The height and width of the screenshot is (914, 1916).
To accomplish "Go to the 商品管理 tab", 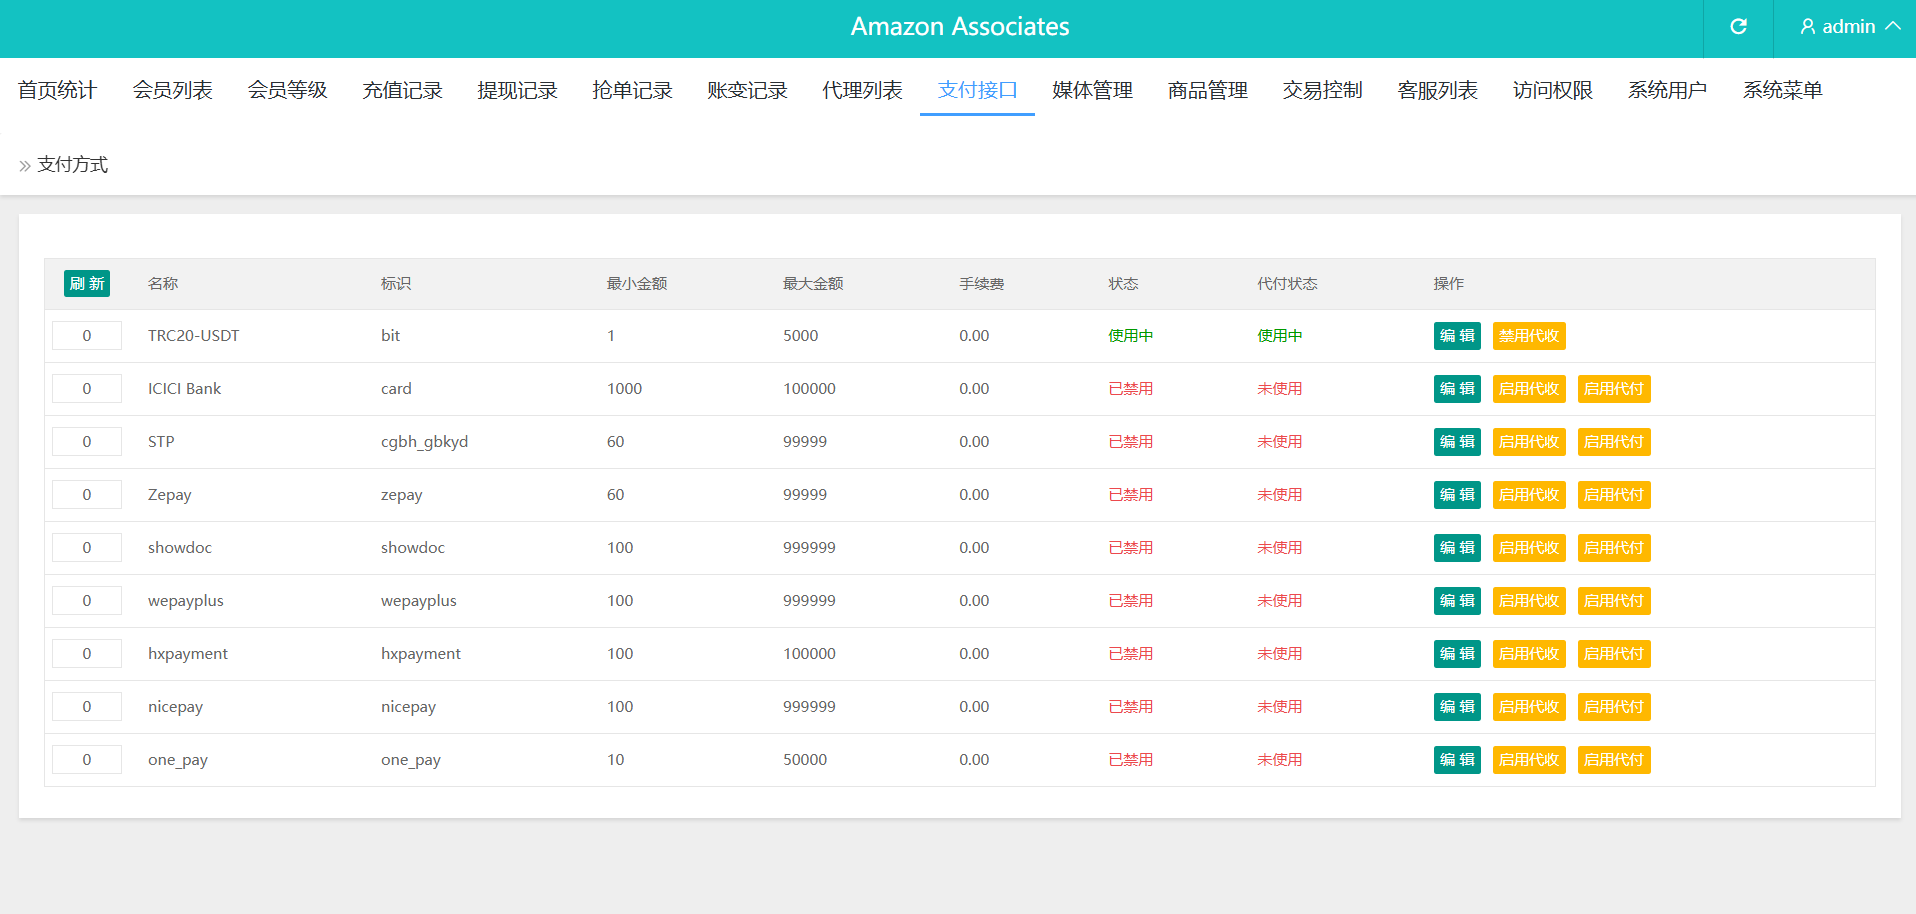I will point(1207,90).
